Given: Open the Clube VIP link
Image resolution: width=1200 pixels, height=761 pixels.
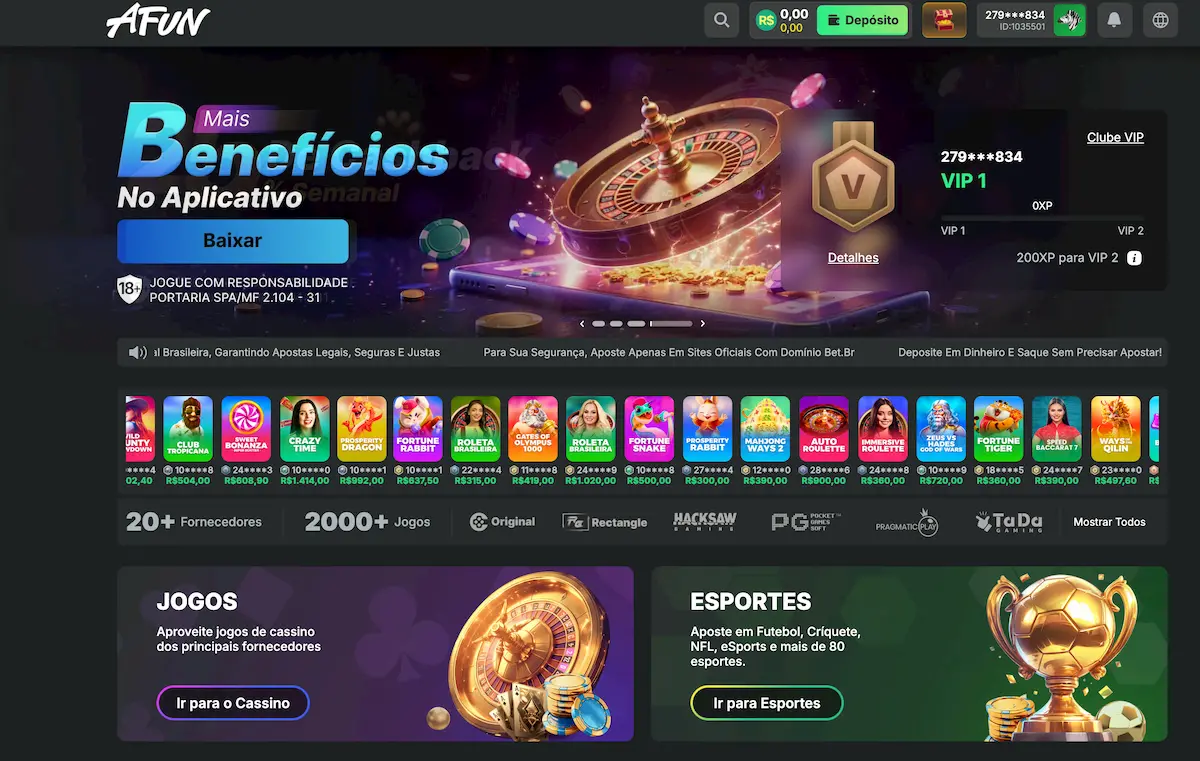Looking at the screenshot, I should pos(1115,138).
